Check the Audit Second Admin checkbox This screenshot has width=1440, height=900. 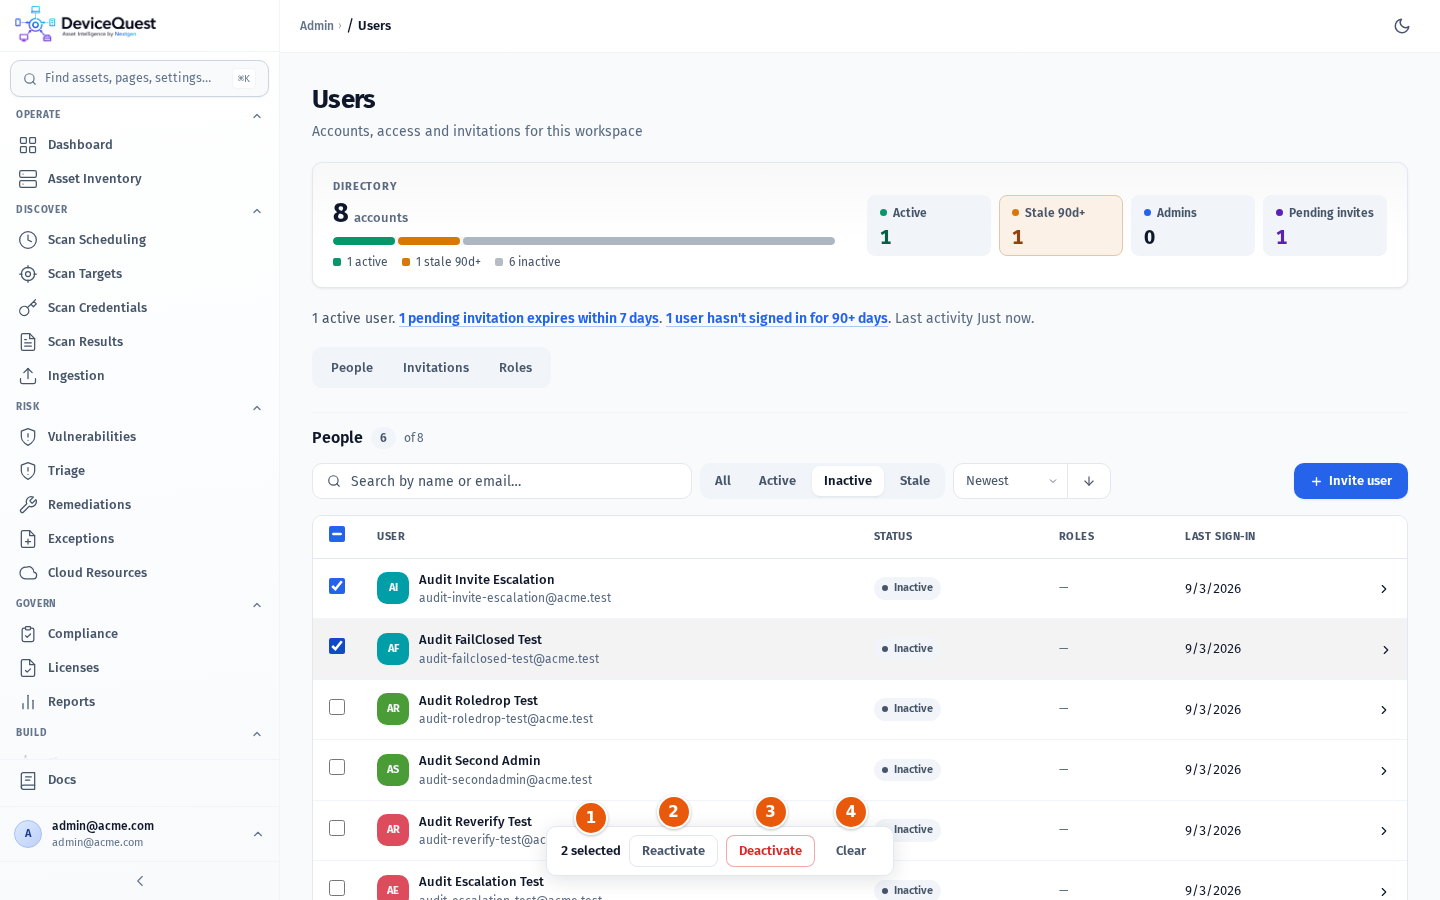[337, 767]
